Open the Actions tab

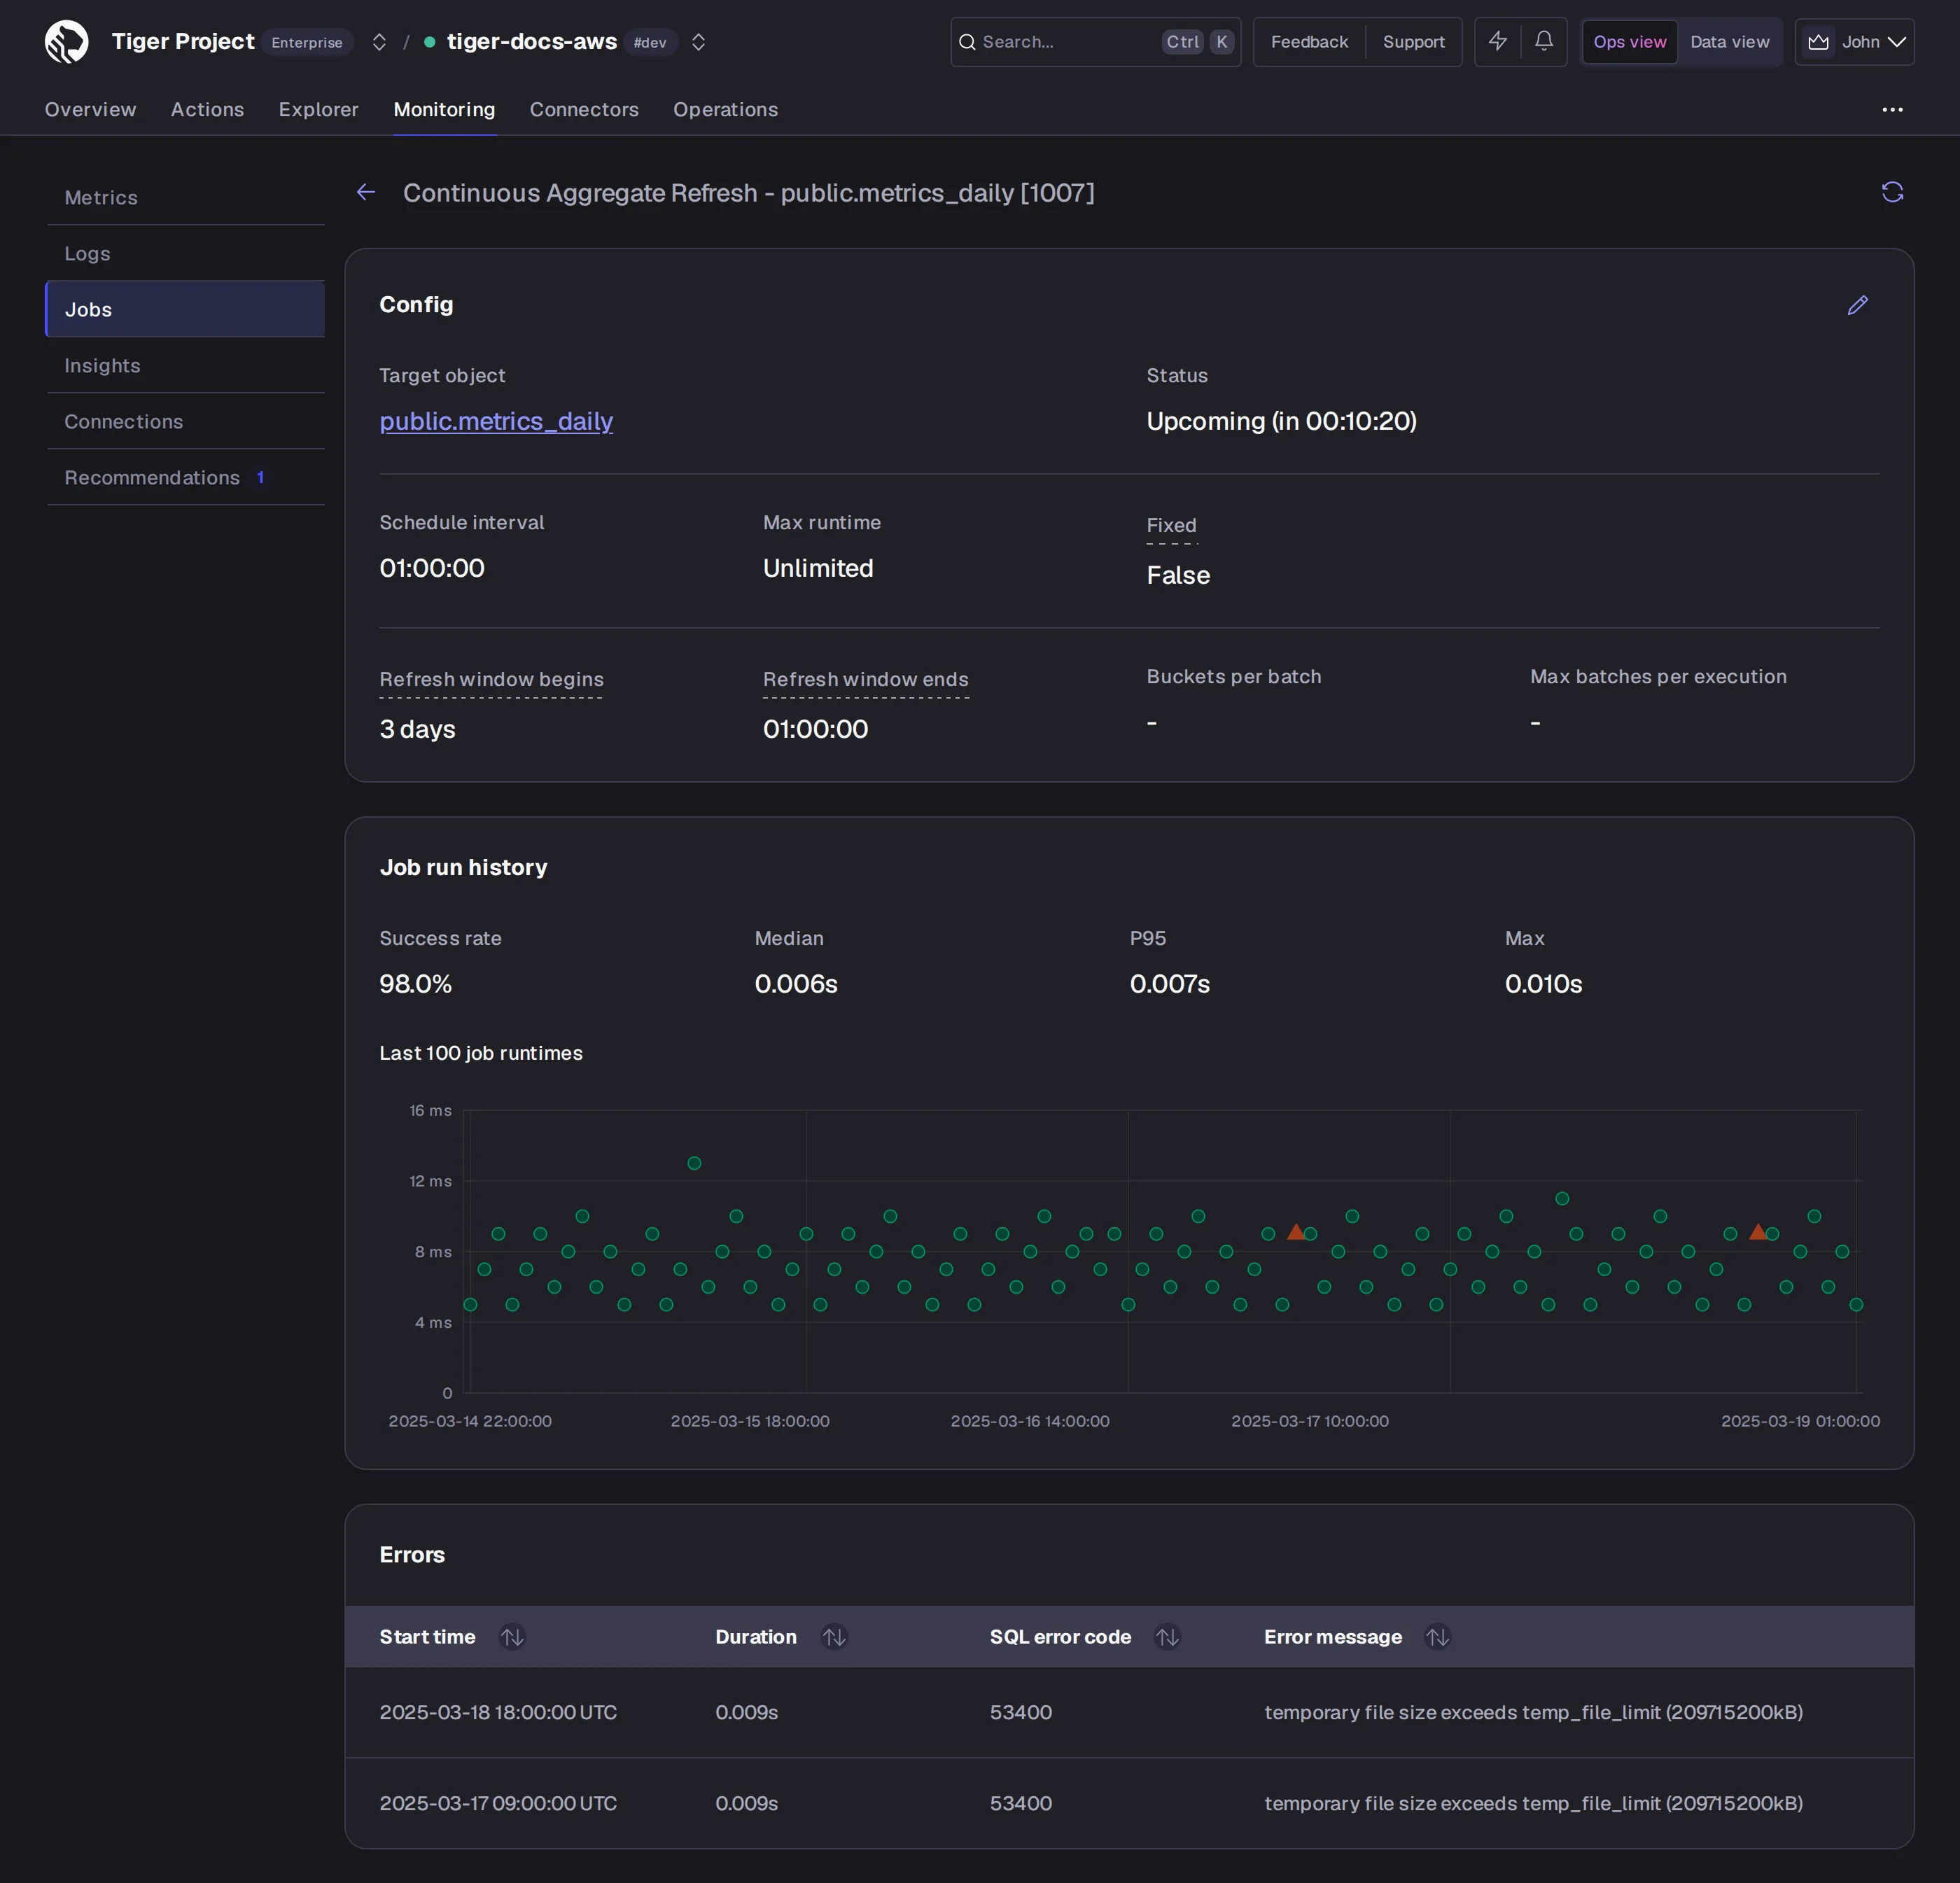tap(207, 109)
